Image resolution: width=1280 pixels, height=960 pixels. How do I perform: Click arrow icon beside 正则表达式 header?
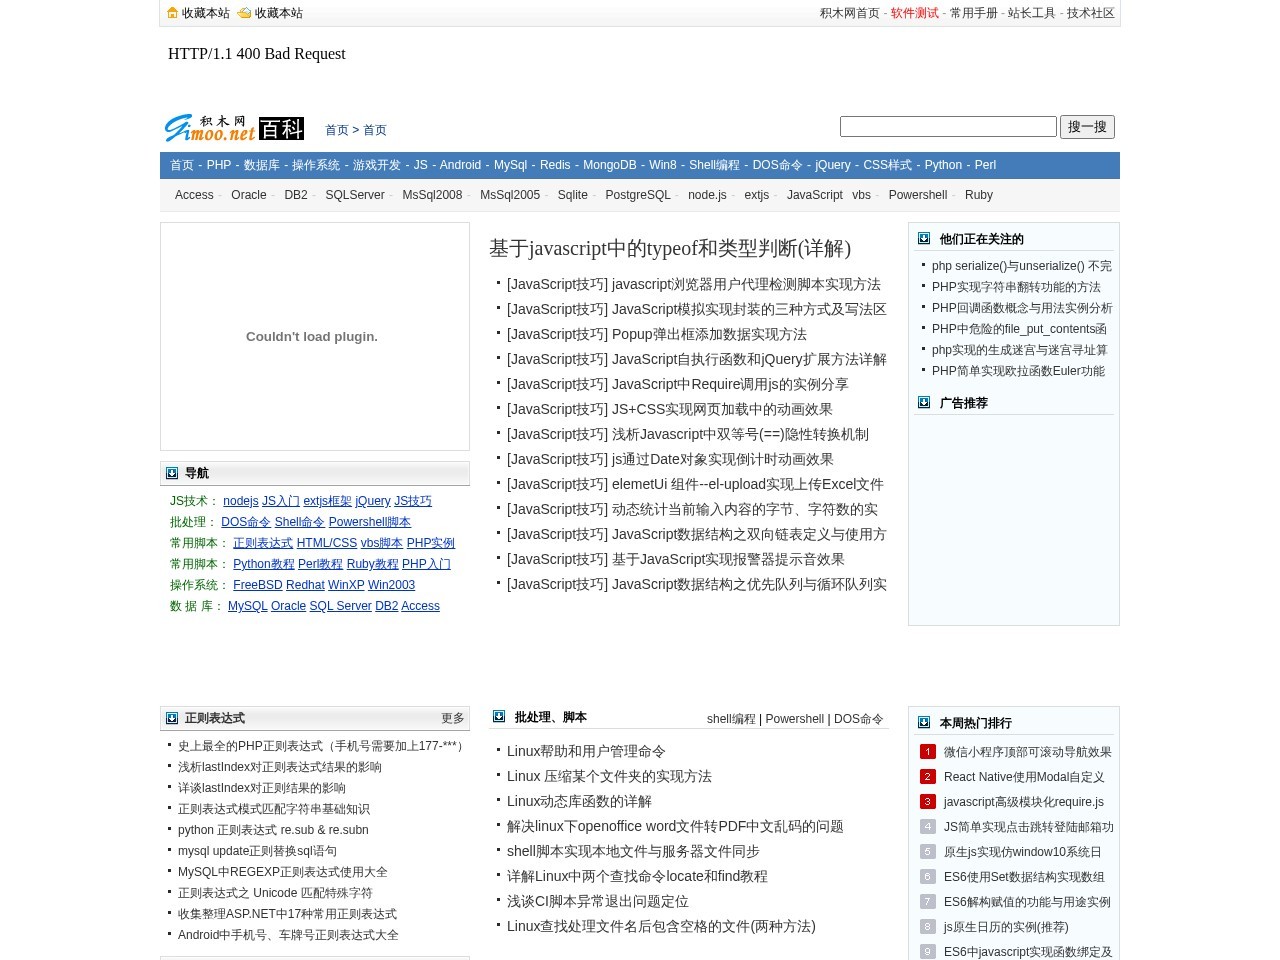click(x=172, y=718)
